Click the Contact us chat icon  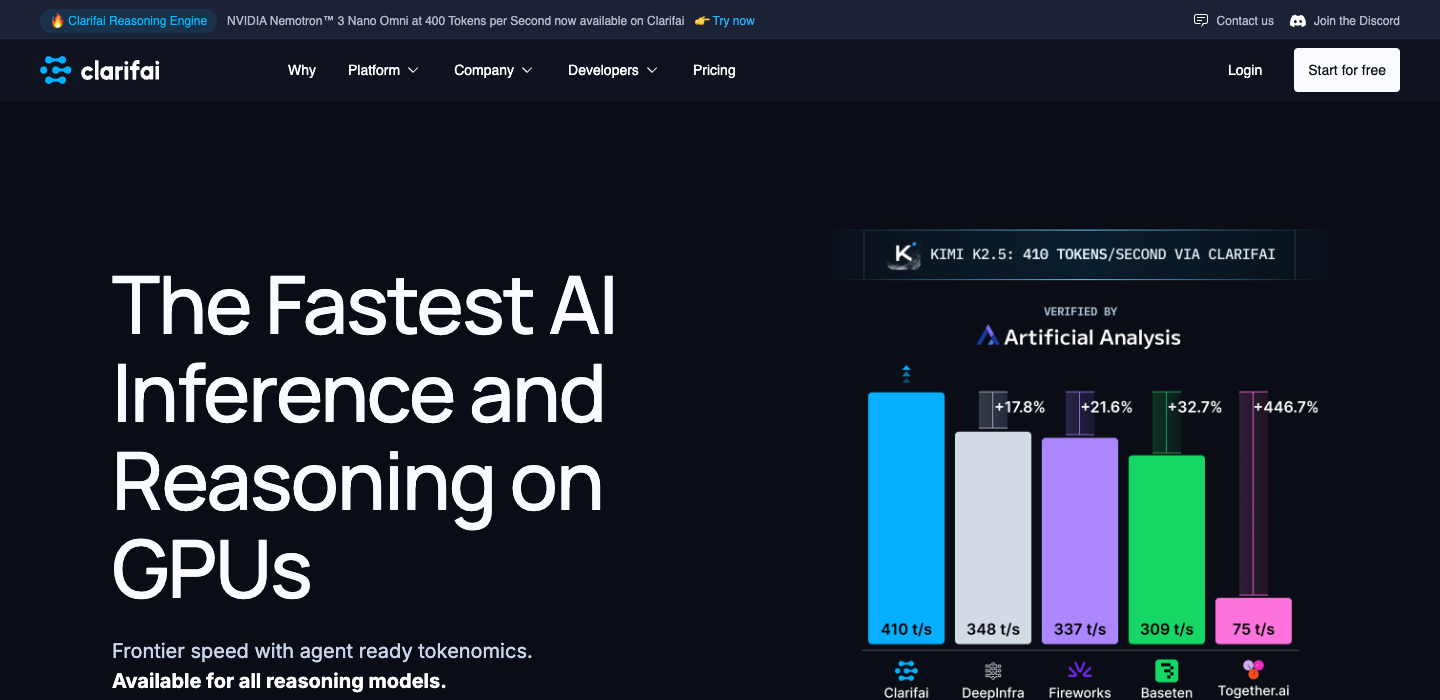click(x=1201, y=20)
